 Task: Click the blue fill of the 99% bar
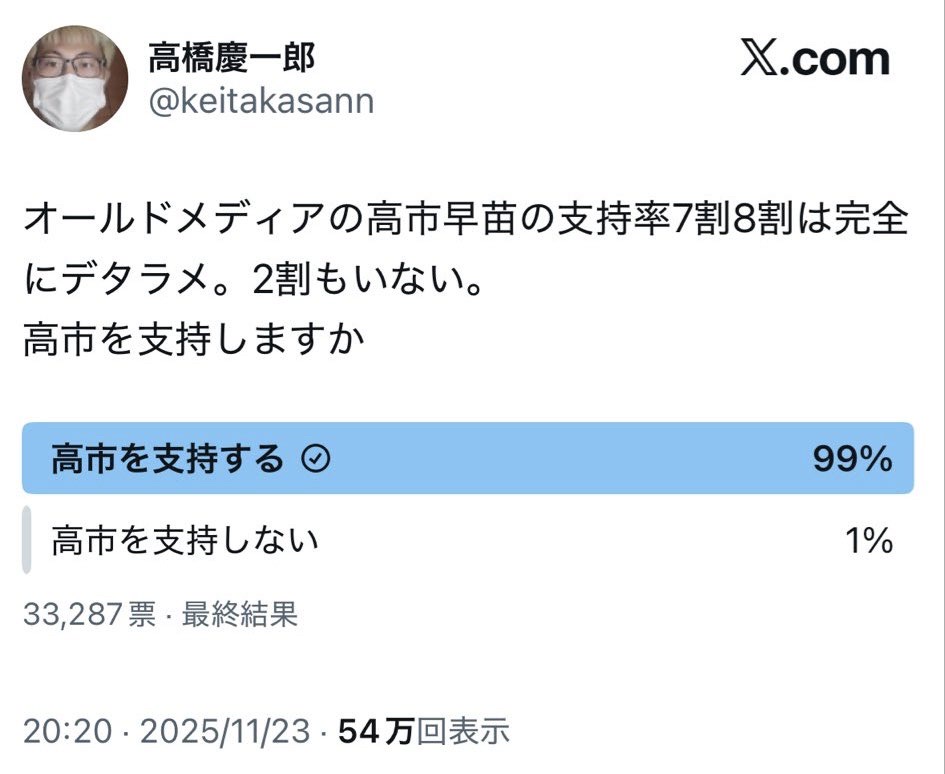(x=560, y=459)
